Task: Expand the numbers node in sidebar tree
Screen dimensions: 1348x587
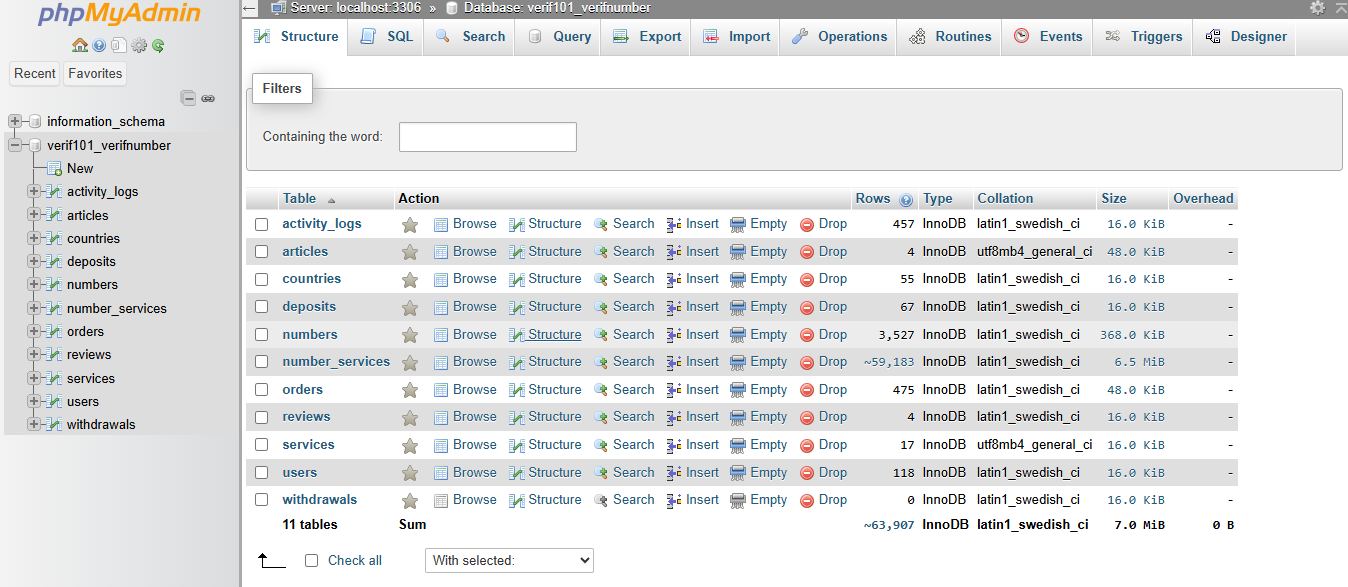Action: pos(34,284)
